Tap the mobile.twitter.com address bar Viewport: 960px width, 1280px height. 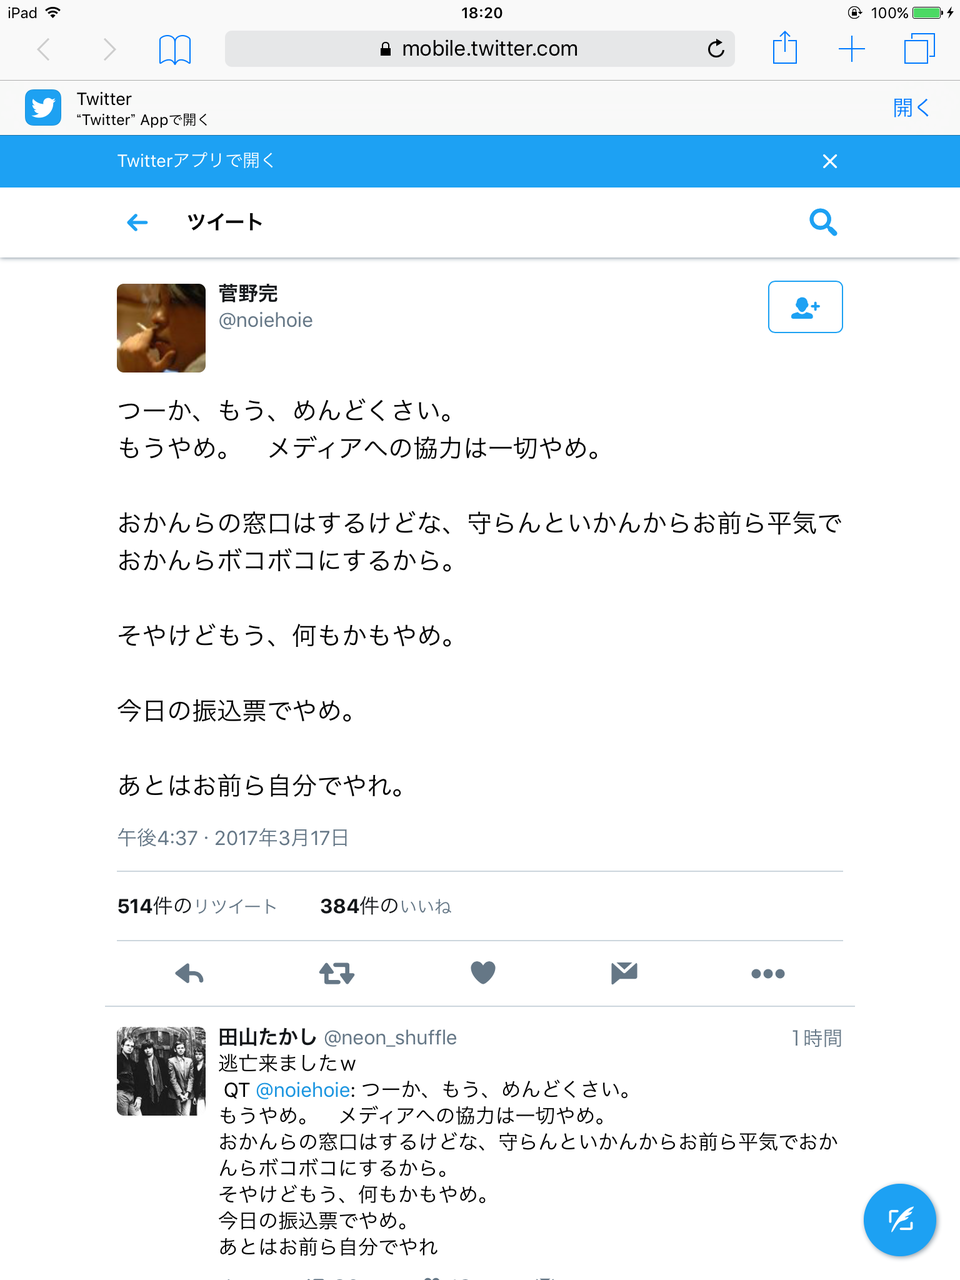[x=480, y=49]
